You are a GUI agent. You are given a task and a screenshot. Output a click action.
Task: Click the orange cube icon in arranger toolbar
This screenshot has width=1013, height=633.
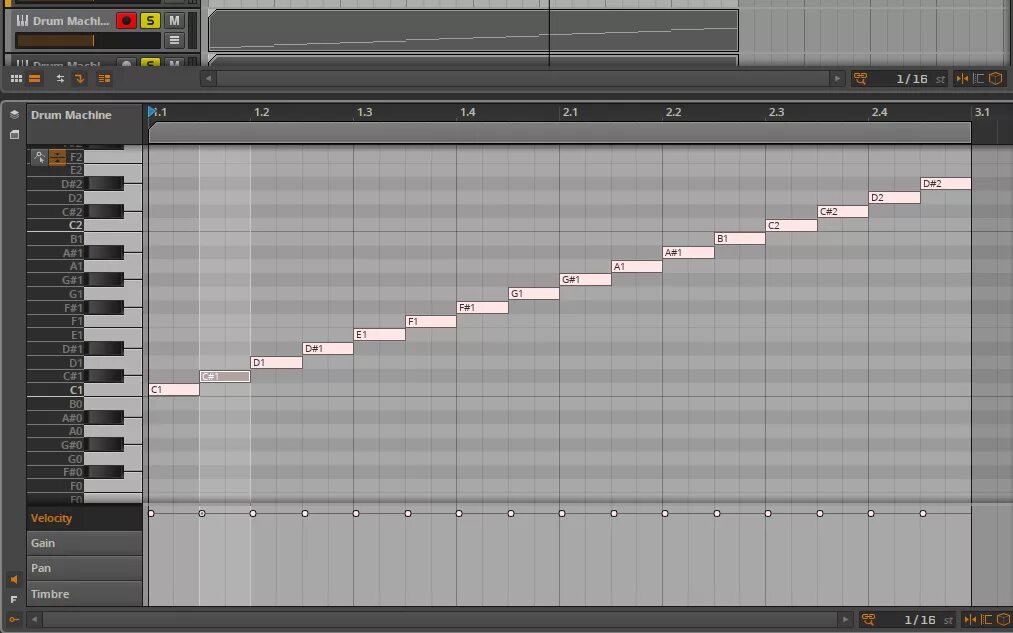[996, 79]
